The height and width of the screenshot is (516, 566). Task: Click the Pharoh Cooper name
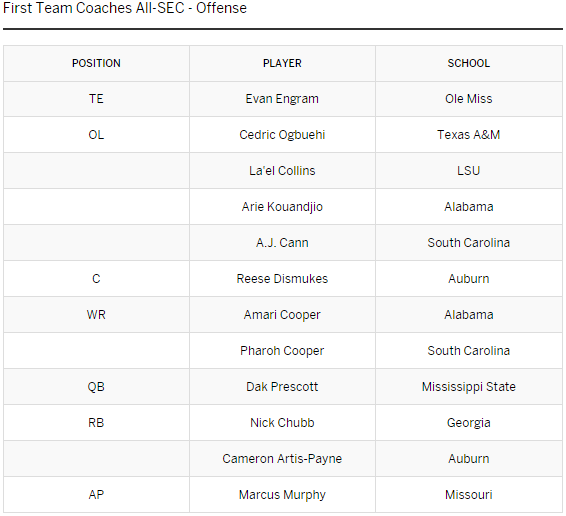coord(282,351)
